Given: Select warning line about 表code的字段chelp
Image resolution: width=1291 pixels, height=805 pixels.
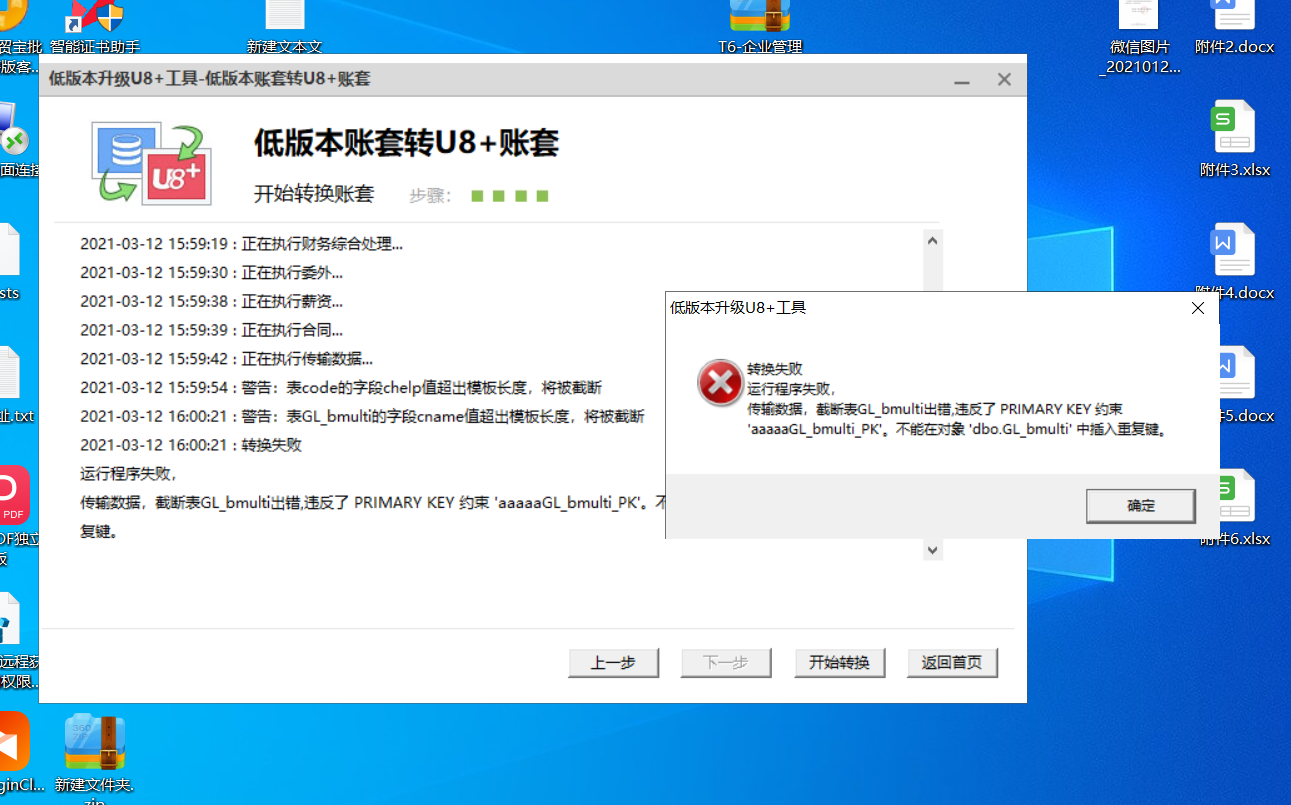Looking at the screenshot, I should [x=341, y=388].
